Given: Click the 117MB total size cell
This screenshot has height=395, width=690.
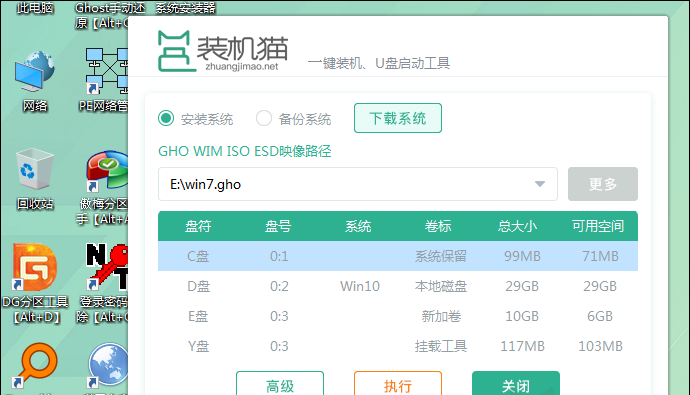Looking at the screenshot, I should pos(522,346).
